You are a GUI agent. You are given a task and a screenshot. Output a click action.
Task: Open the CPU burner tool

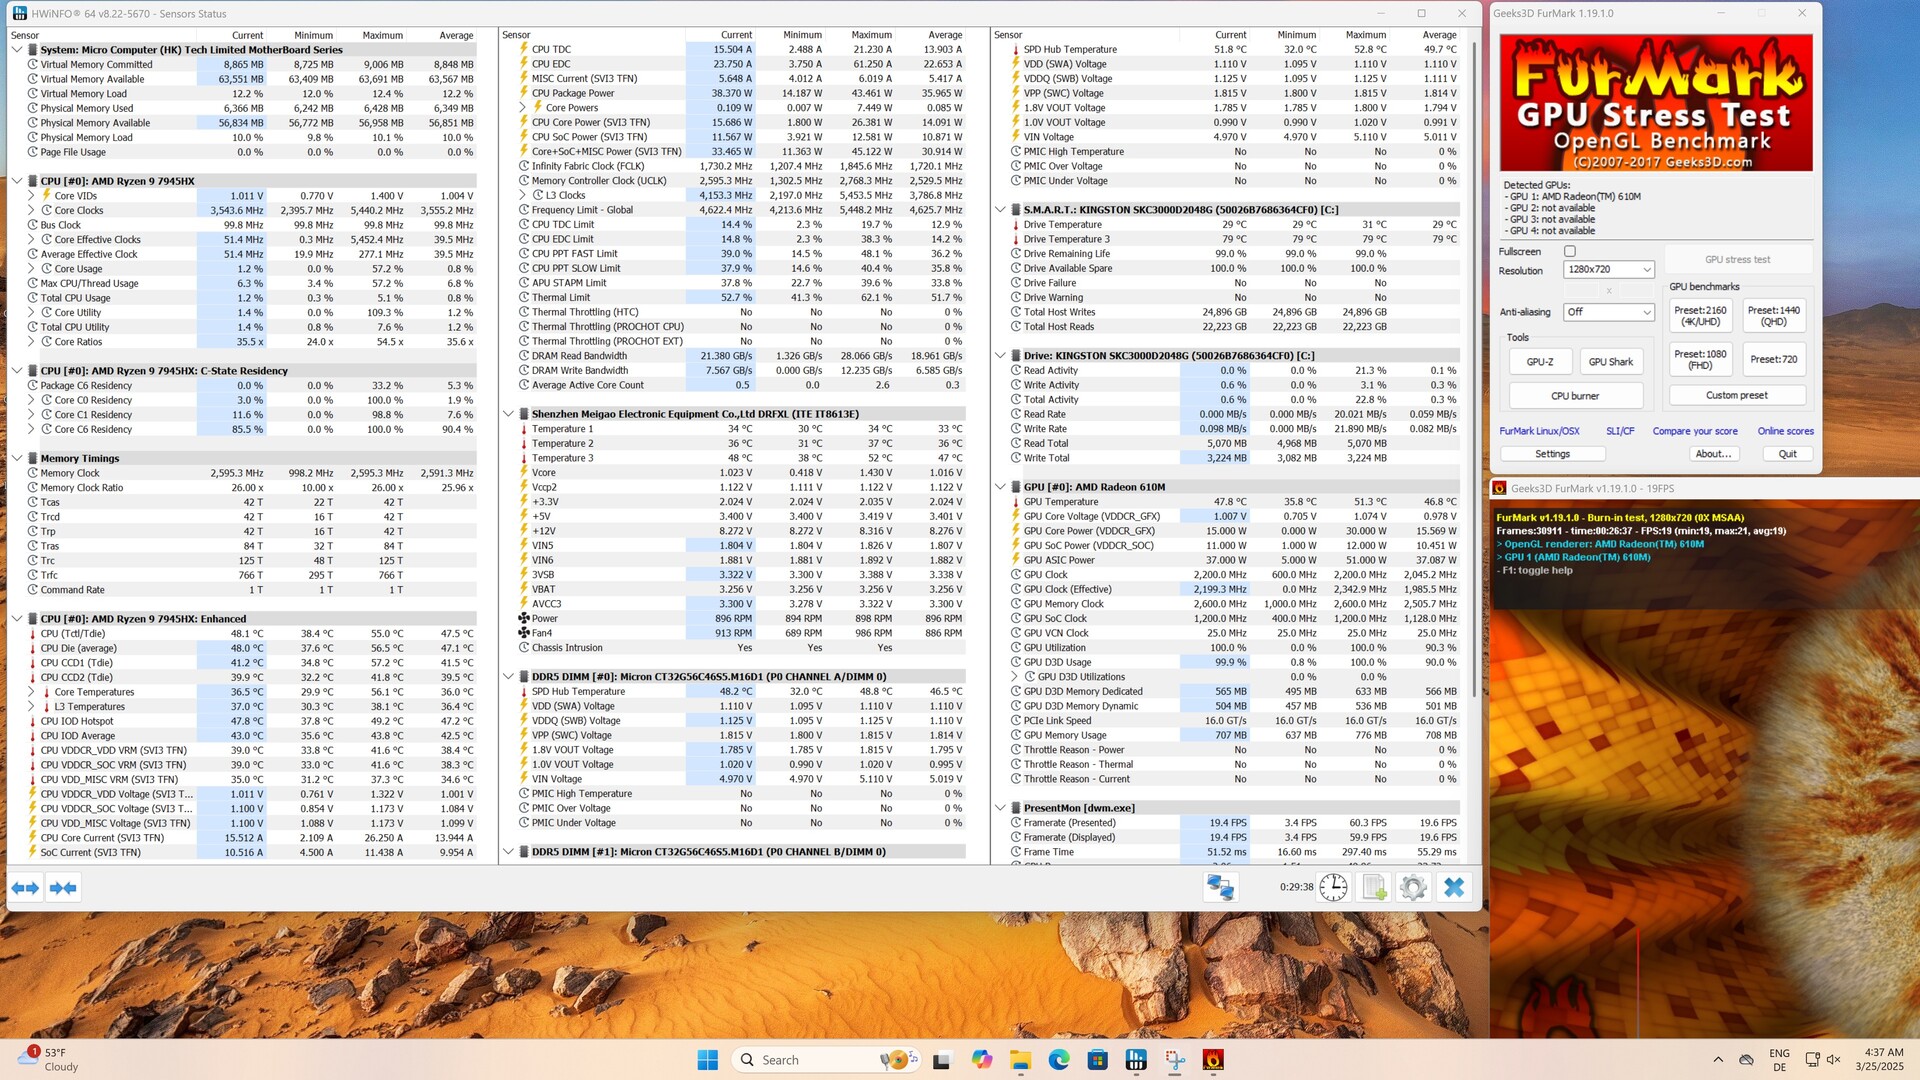tap(1575, 396)
